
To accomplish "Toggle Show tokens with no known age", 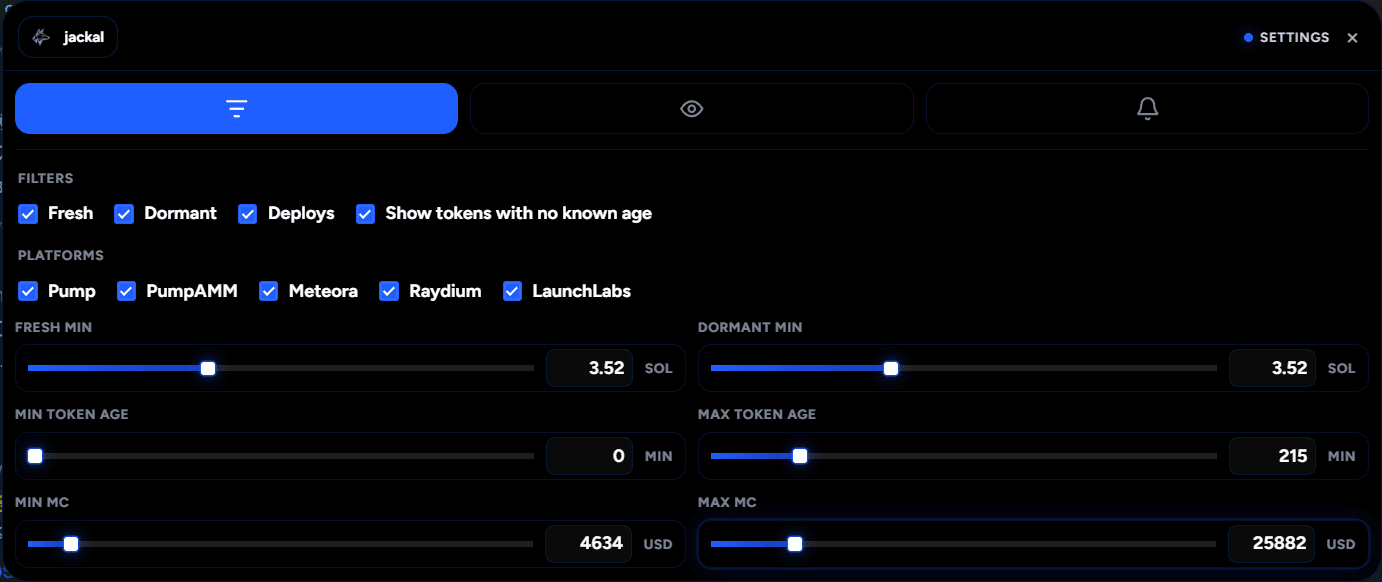I will (365, 214).
